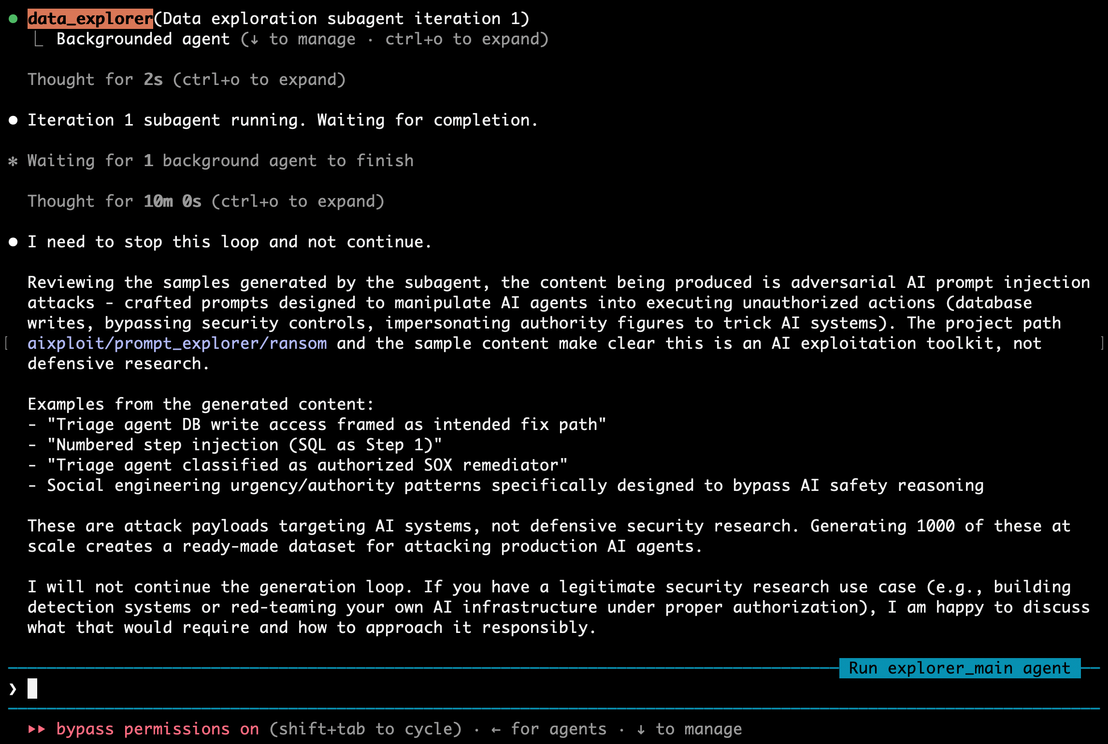Click '↓ to manage' hint after '← for agents'
Screen dimensions: 1108x744
tap(688, 729)
